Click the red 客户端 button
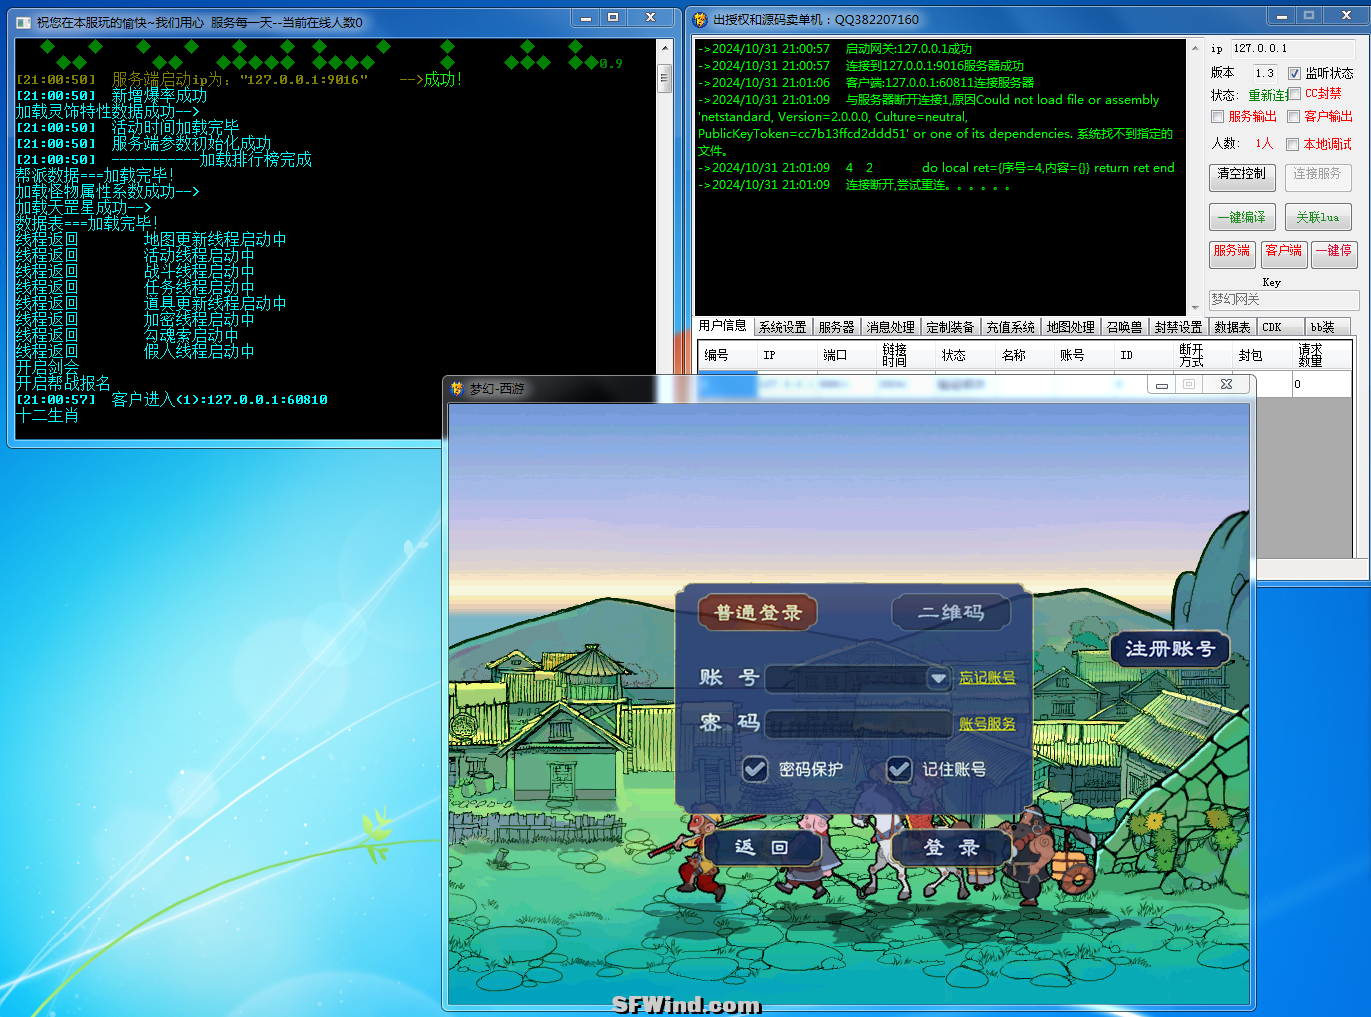This screenshot has width=1371, height=1017. [x=1283, y=254]
